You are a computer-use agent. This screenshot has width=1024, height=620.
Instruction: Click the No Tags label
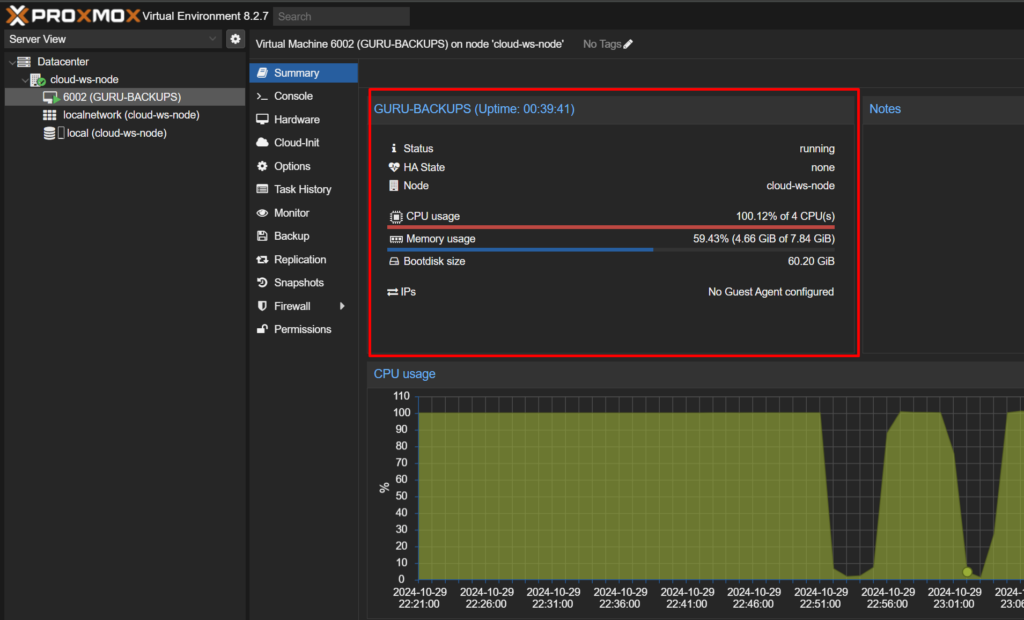click(x=601, y=44)
